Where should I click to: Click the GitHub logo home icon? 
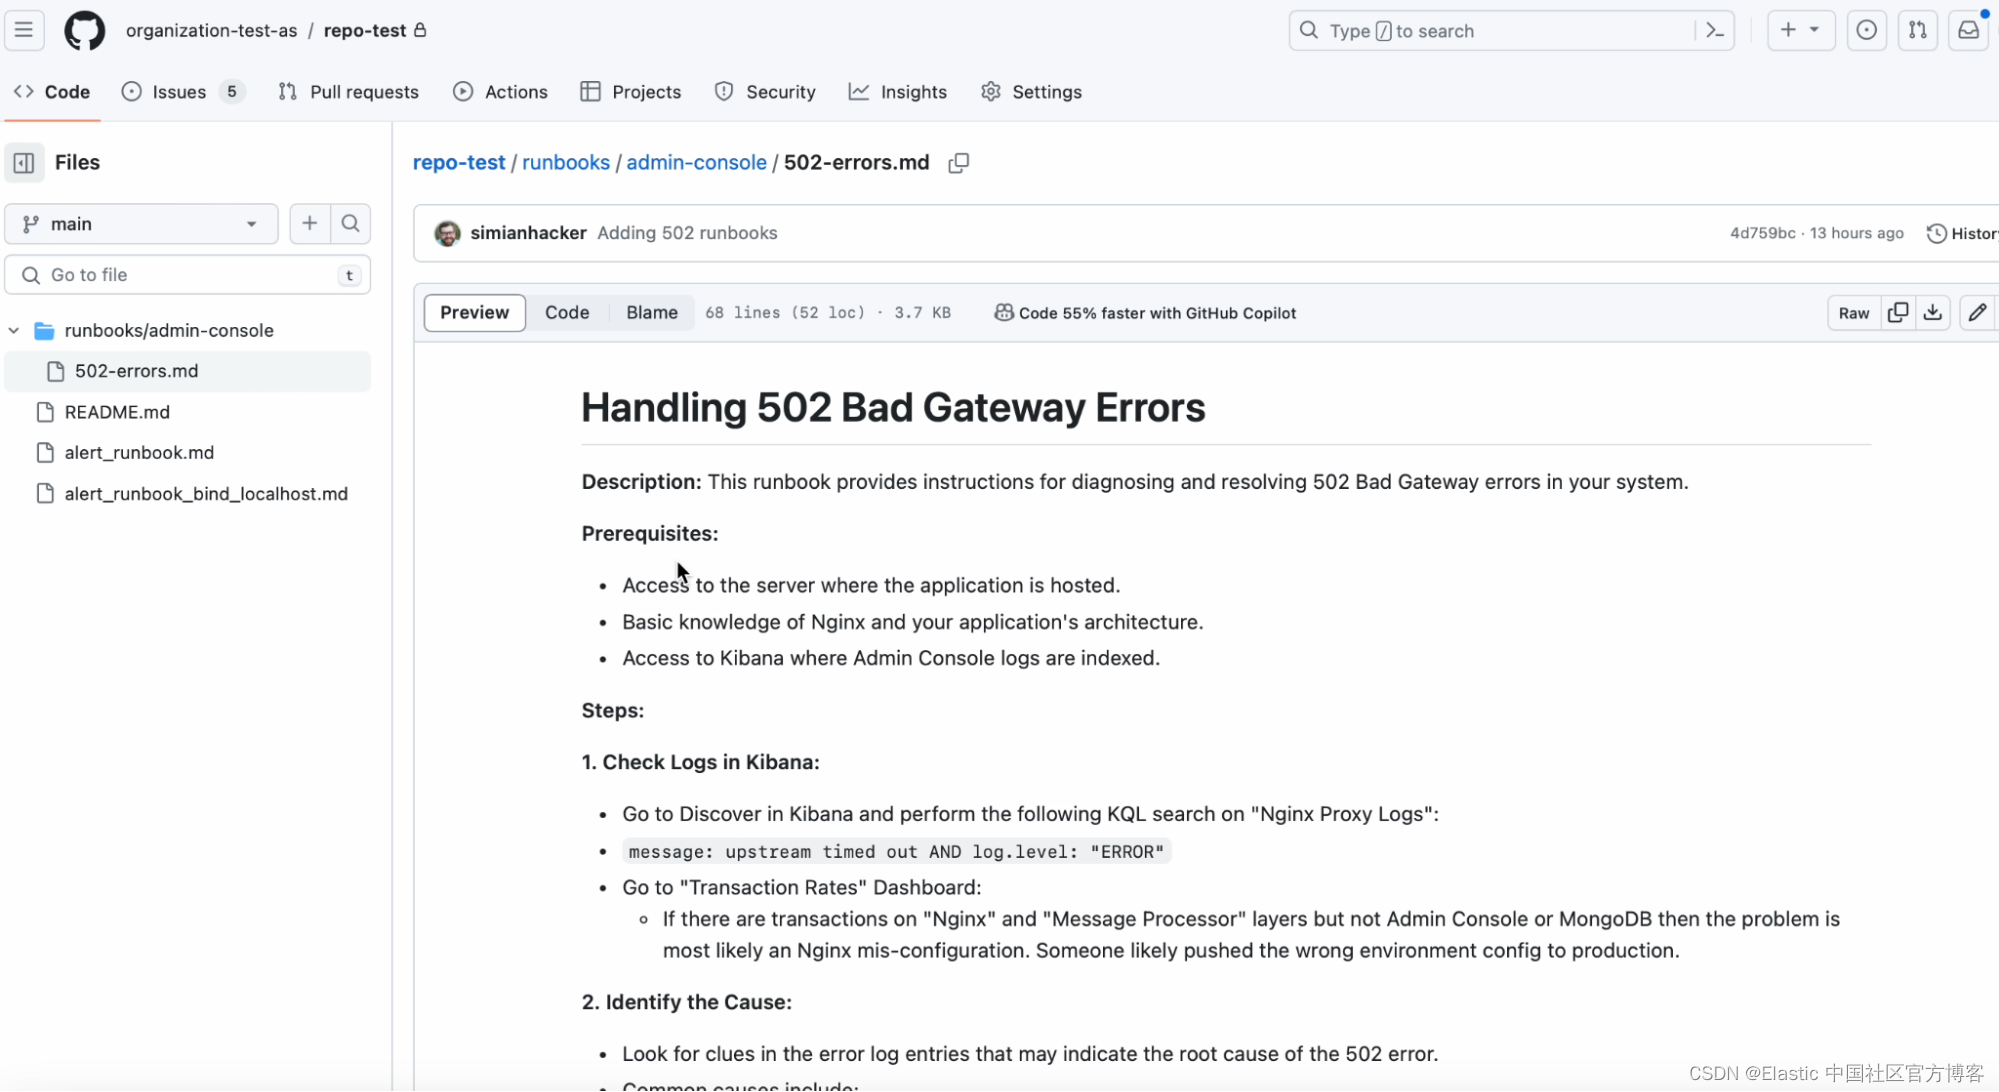click(84, 30)
